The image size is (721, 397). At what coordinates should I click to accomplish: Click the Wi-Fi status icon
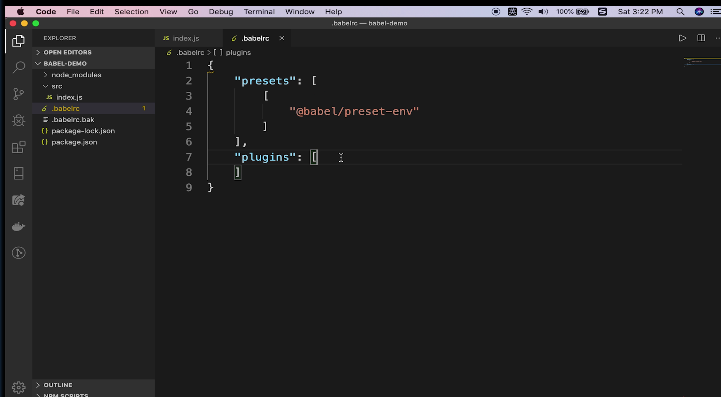pos(527,12)
